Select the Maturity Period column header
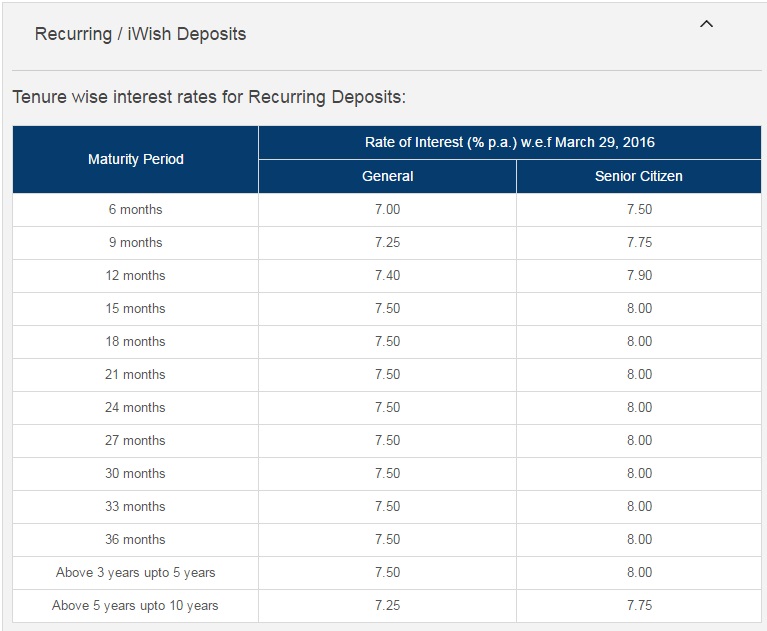Image resolution: width=767 pixels, height=631 pixels. click(135, 159)
